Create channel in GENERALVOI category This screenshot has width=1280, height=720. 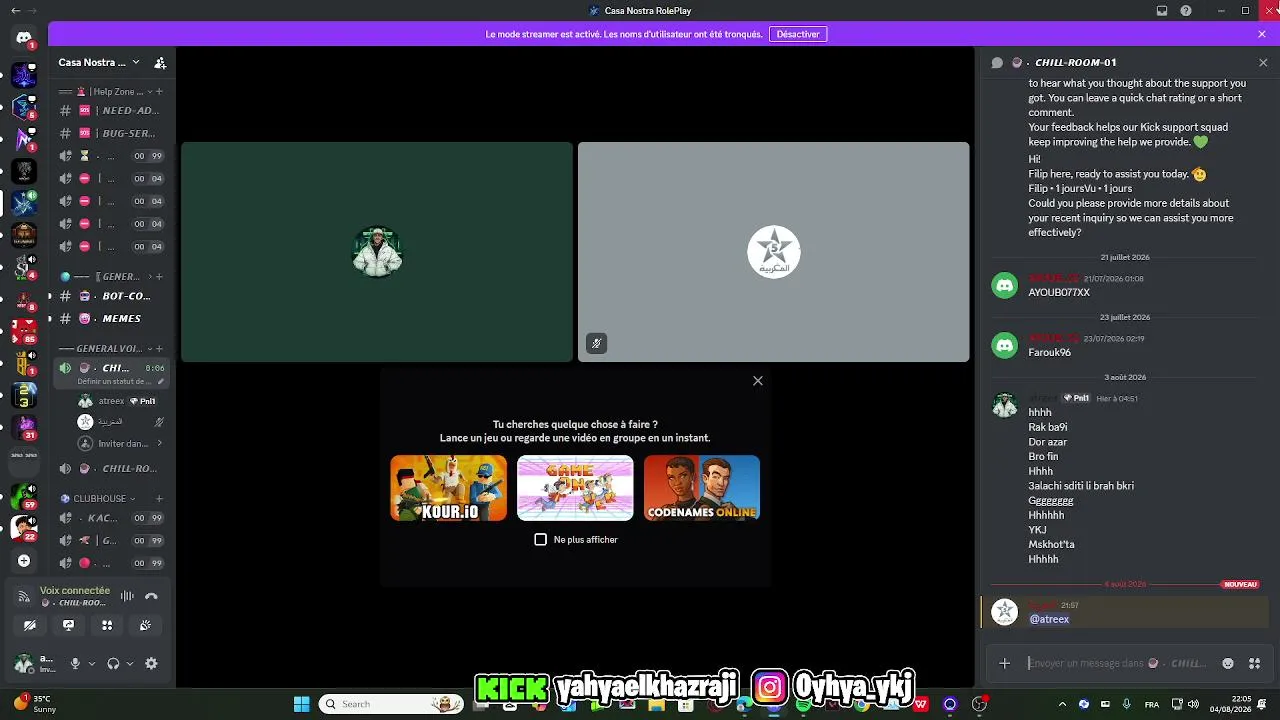coord(159,349)
